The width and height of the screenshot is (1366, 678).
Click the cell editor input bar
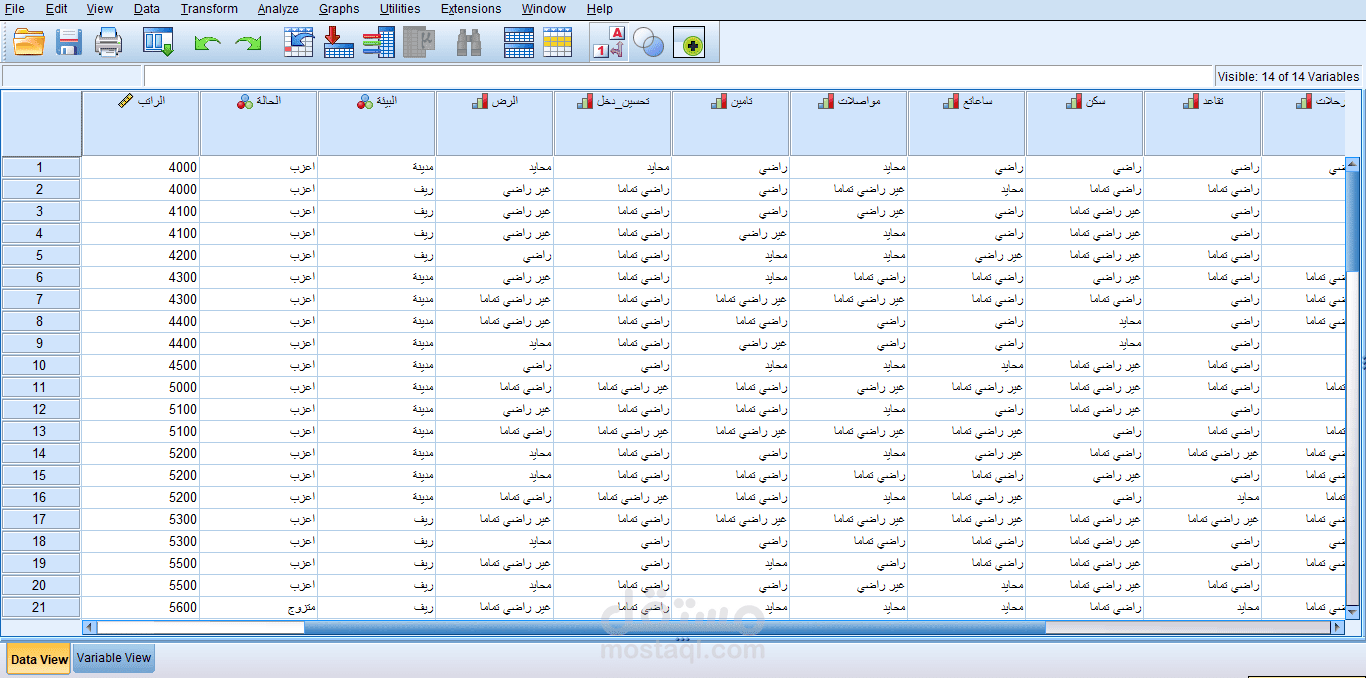pos(677,76)
